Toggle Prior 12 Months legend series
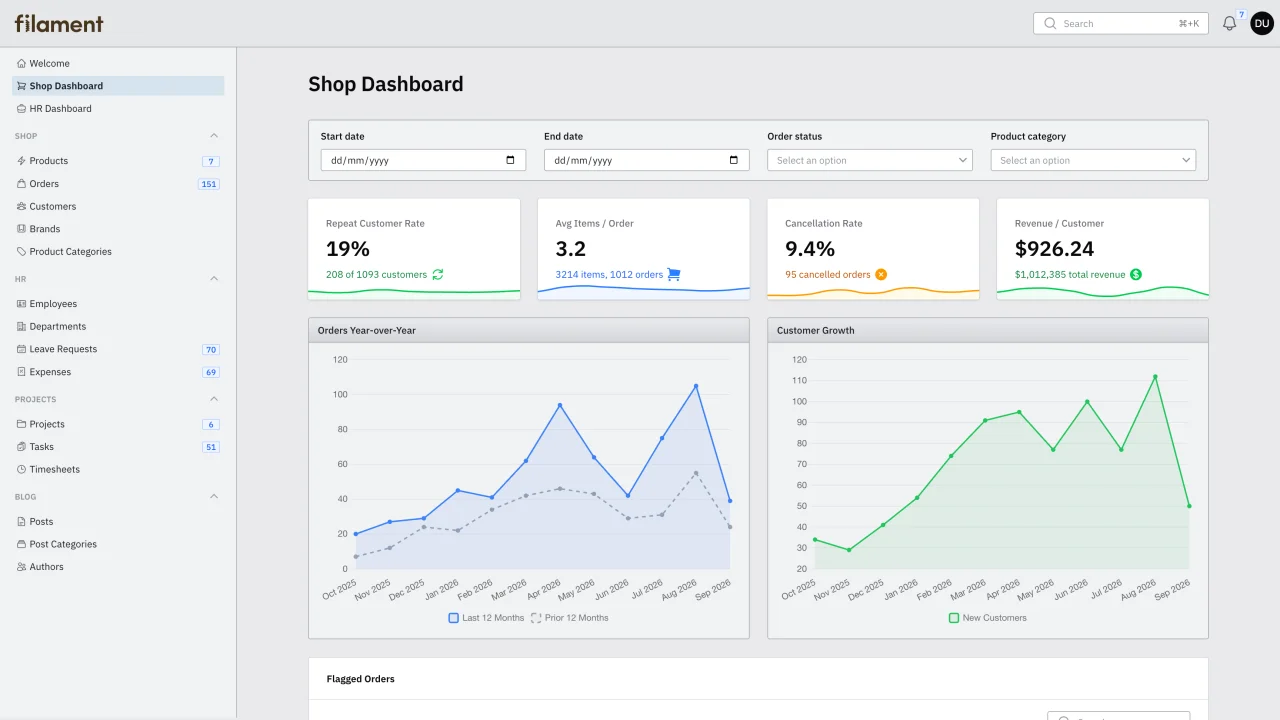Image resolution: width=1280 pixels, height=720 pixels. [x=570, y=618]
